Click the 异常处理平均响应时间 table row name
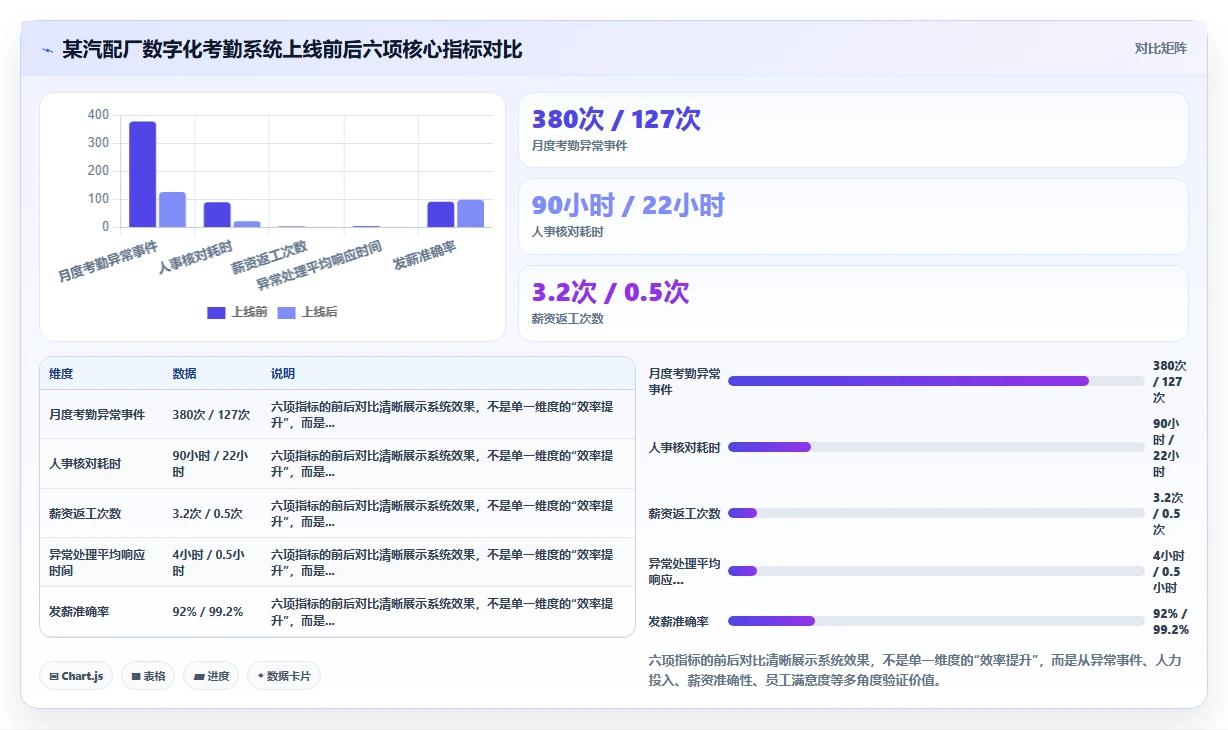The width and height of the screenshot is (1228, 730). click(97, 562)
